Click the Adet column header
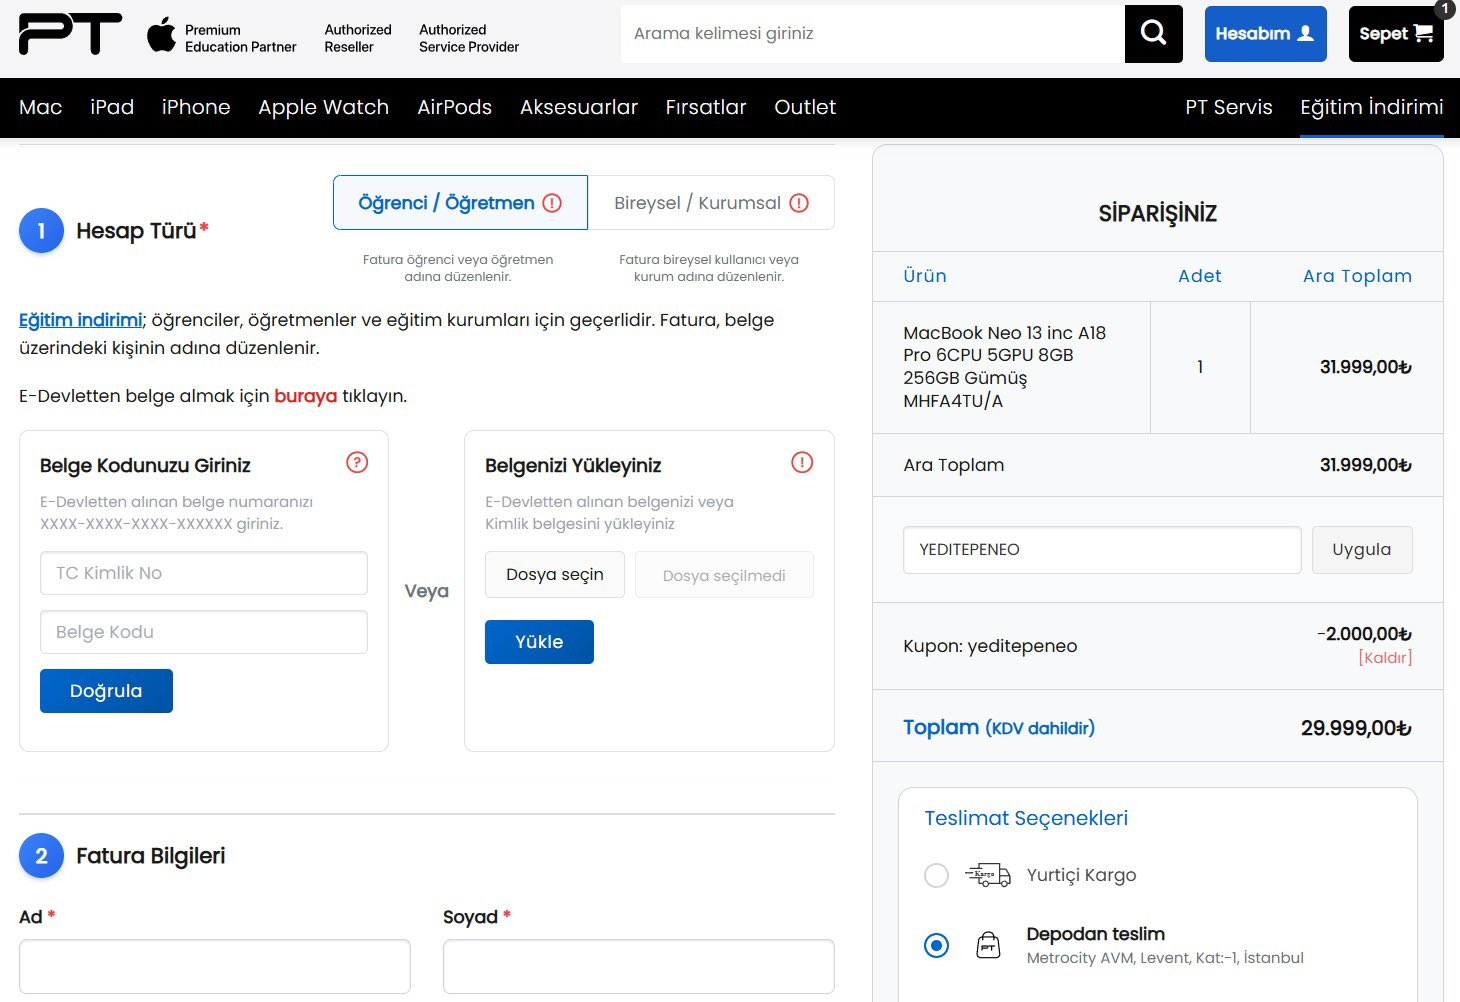This screenshot has height=1002, width=1460. point(1200,276)
